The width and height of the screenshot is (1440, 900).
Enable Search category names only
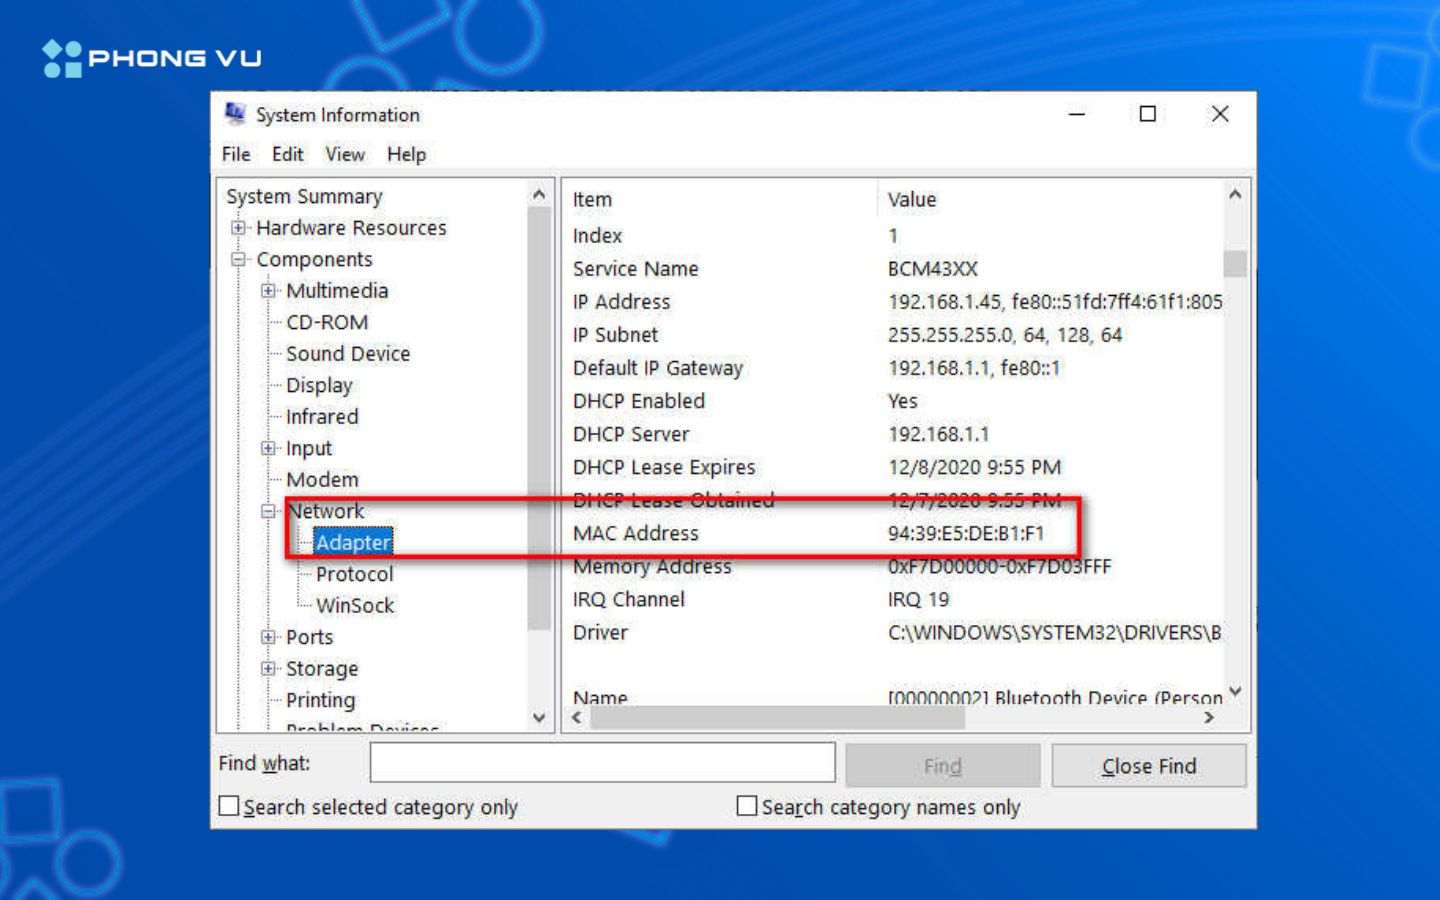(747, 806)
